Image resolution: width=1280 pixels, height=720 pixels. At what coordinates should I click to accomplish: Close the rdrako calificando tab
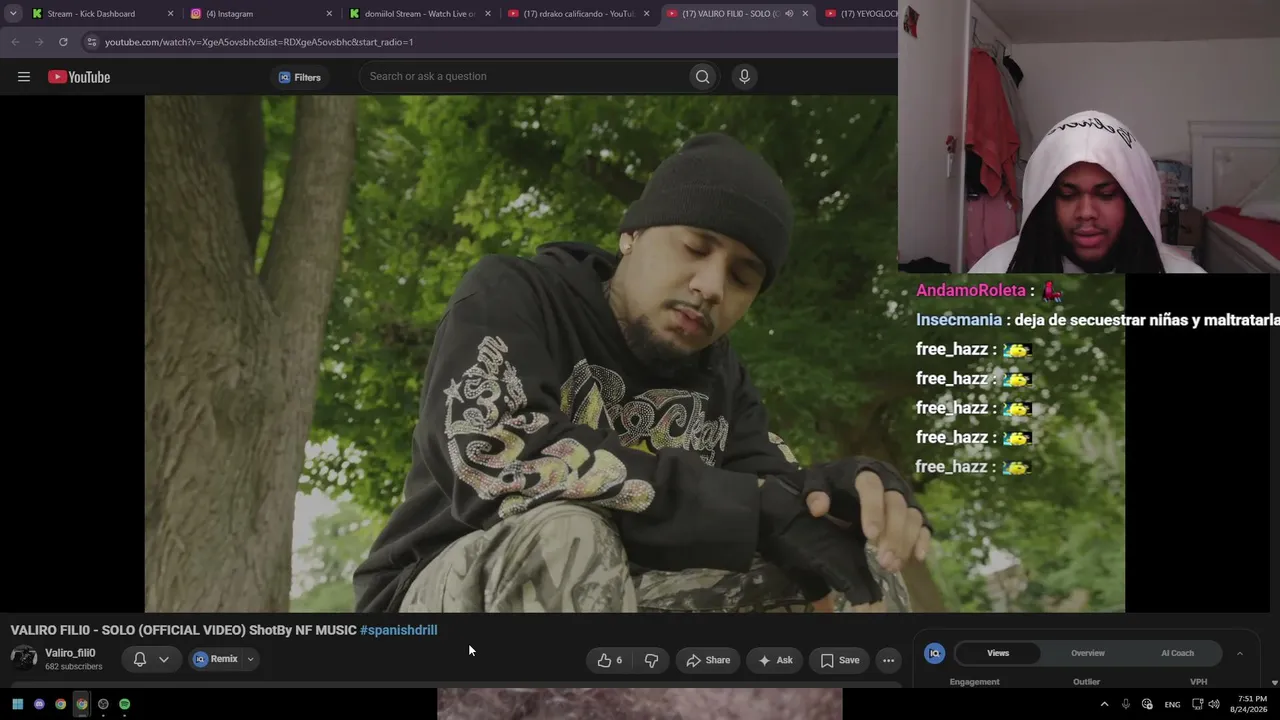(x=646, y=14)
